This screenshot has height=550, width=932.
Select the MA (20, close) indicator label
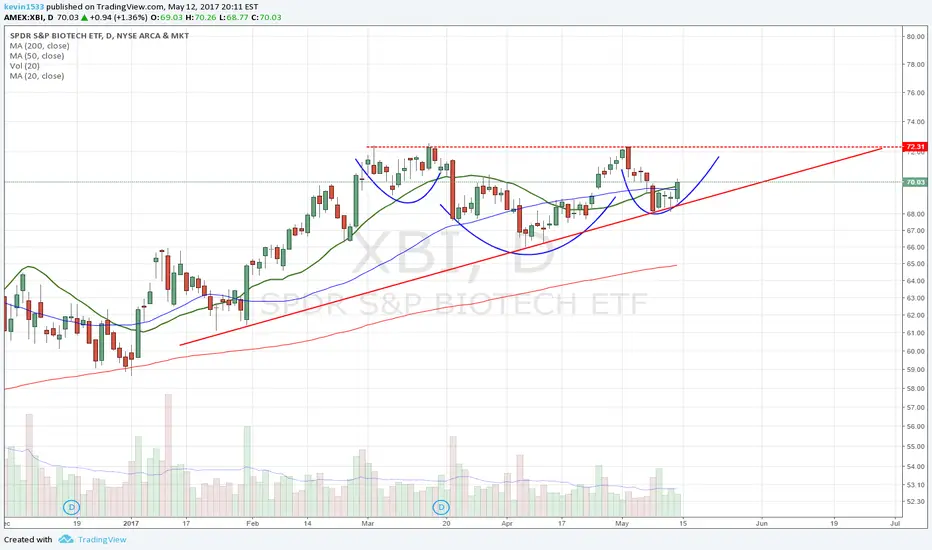pyautogui.click(x=37, y=76)
